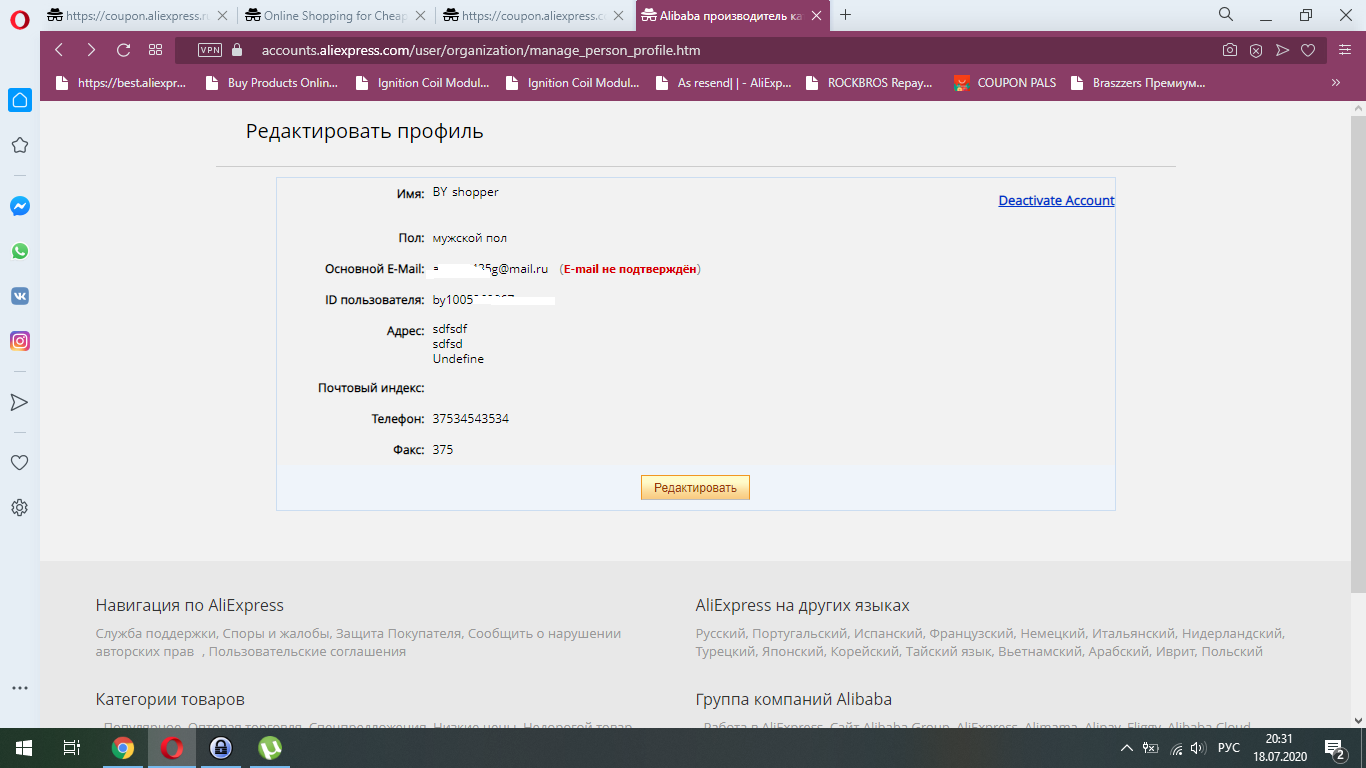Viewport: 1366px width, 768px height.
Task: Click the E-mail не подтверждён warning
Action: tap(630, 269)
